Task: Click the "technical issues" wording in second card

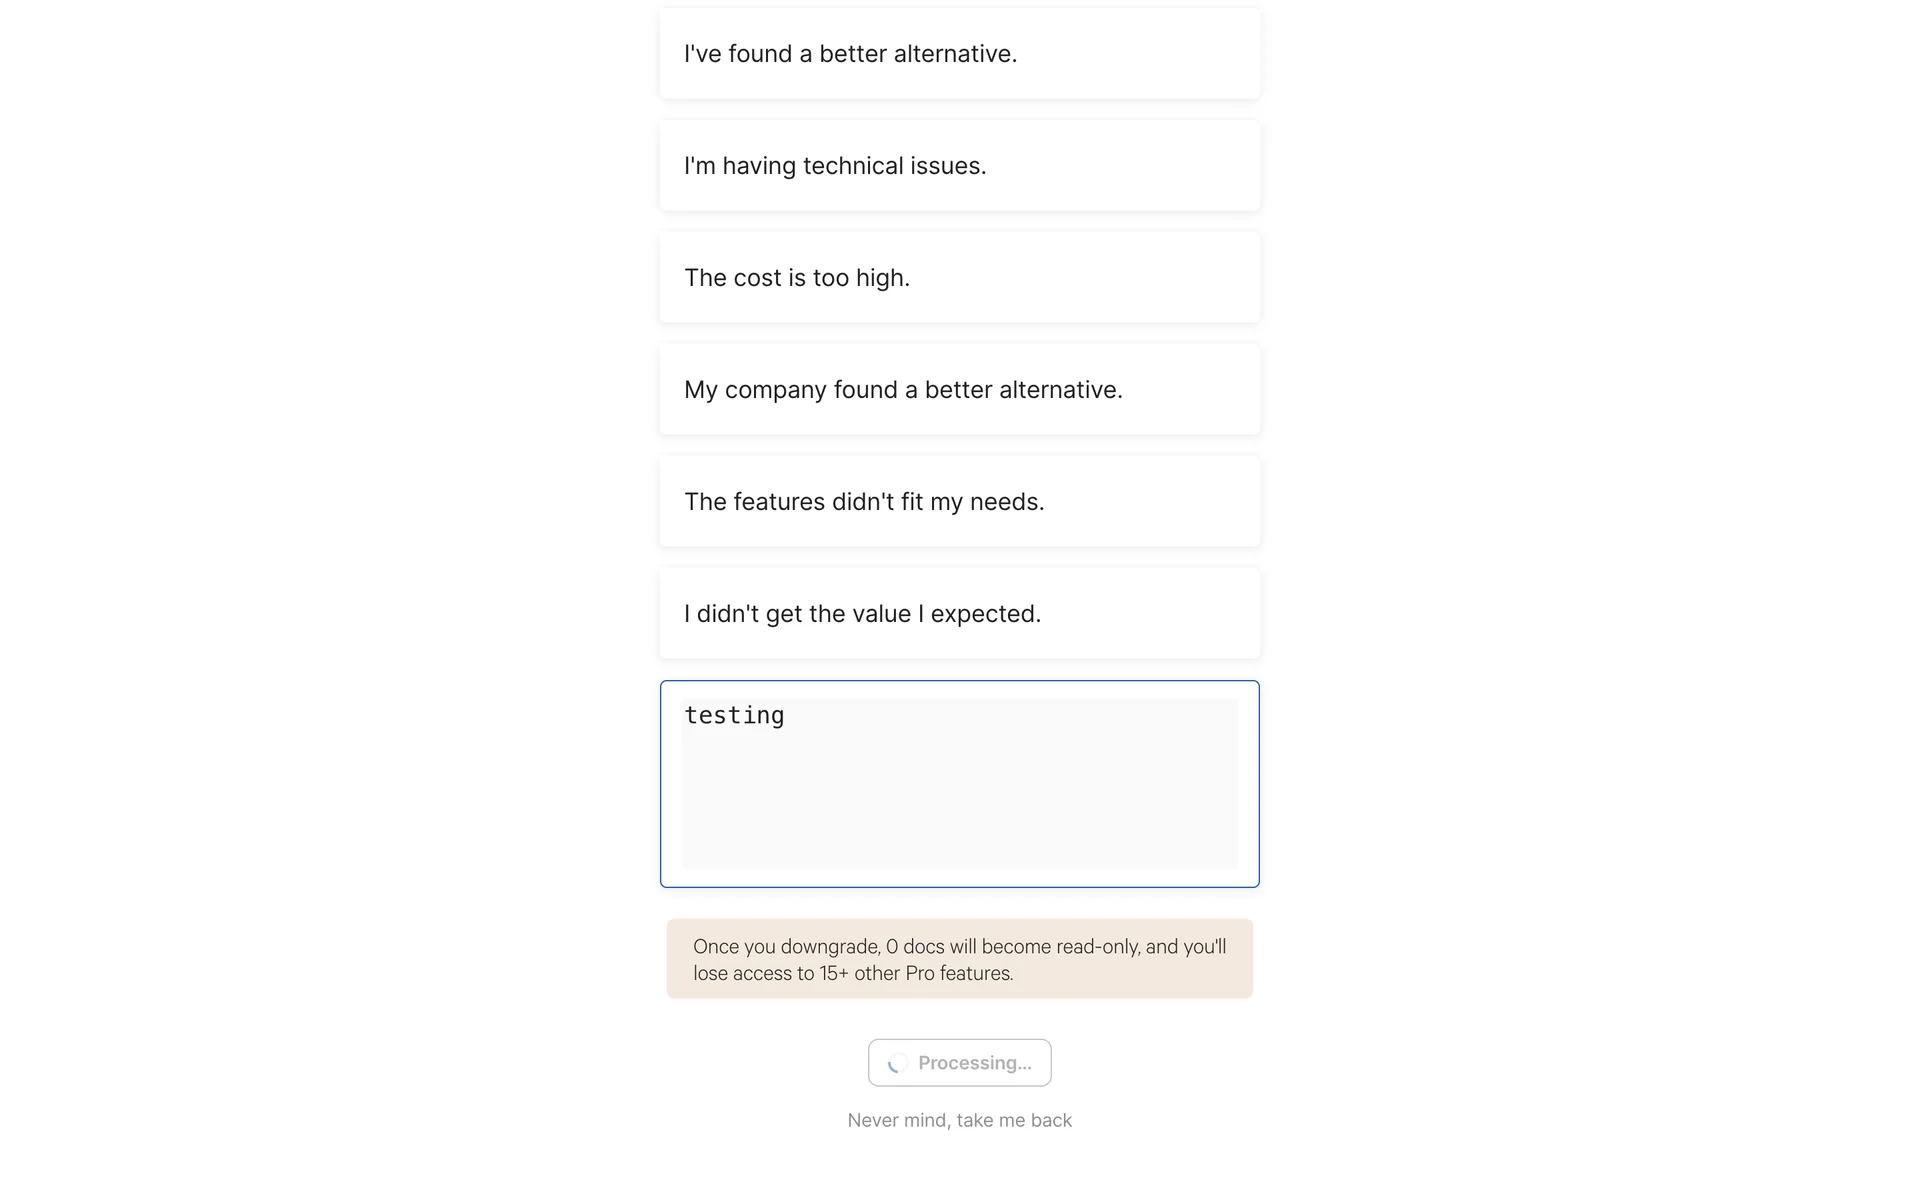Action: click(x=895, y=166)
